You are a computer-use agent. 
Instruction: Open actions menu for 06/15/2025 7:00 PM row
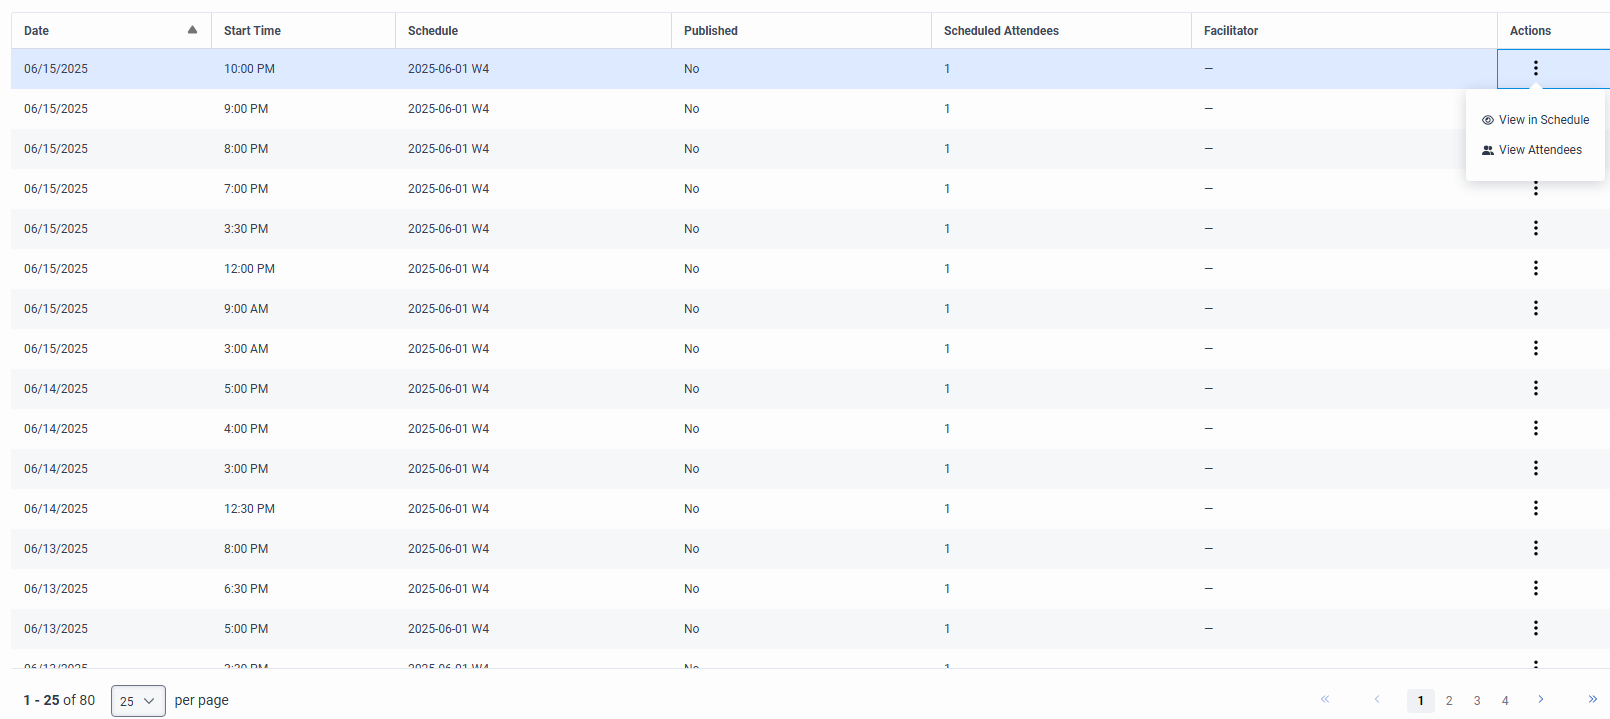[x=1535, y=189]
